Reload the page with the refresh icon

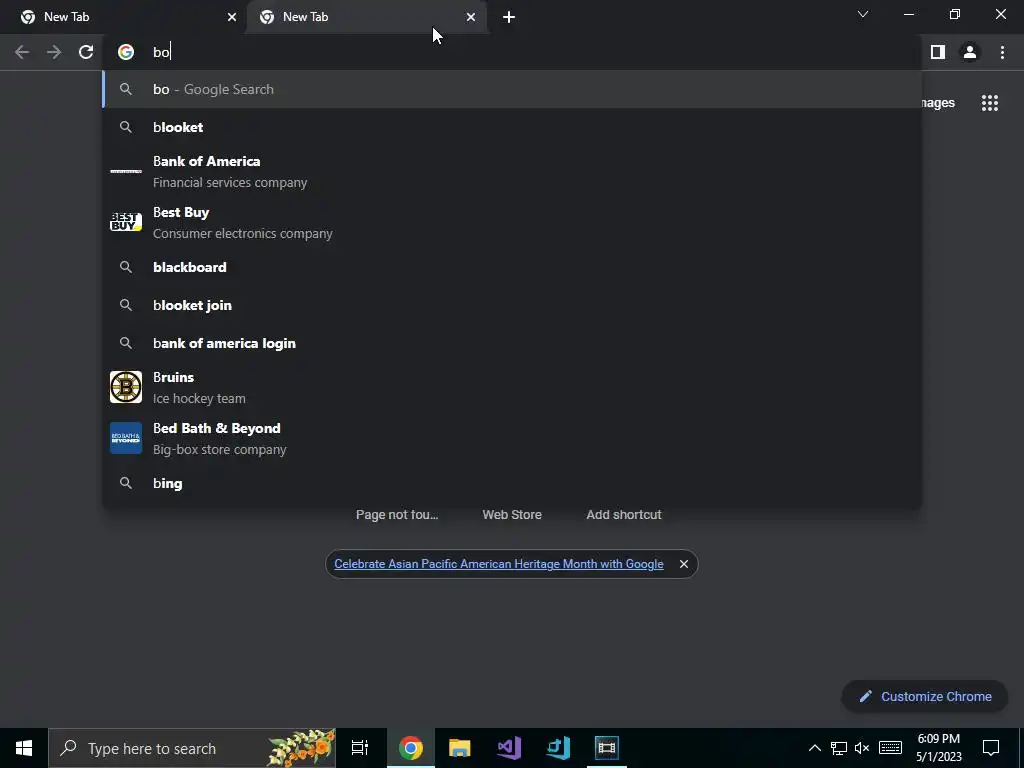click(86, 52)
